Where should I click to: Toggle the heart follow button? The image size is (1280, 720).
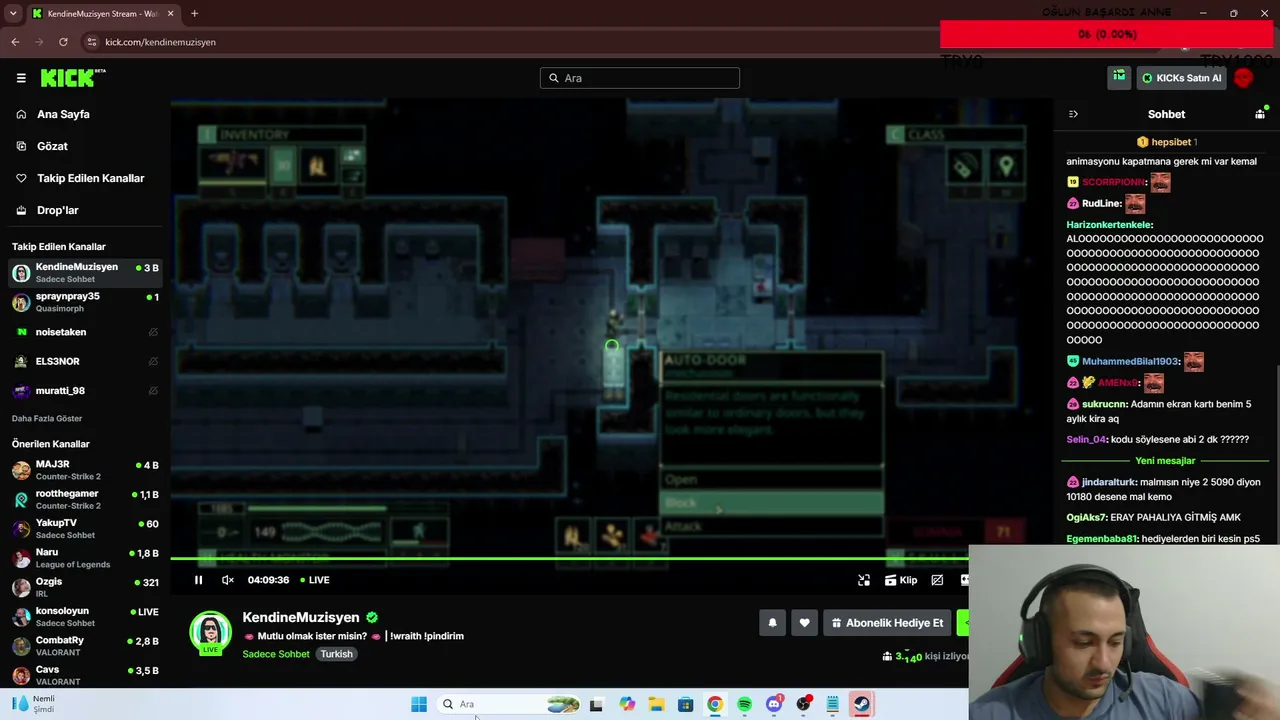point(804,623)
